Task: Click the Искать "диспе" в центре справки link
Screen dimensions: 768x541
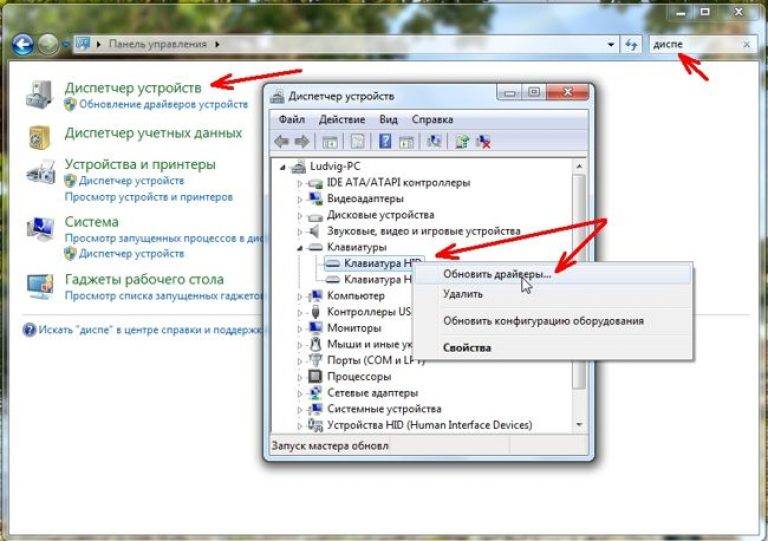Action: click(x=151, y=330)
